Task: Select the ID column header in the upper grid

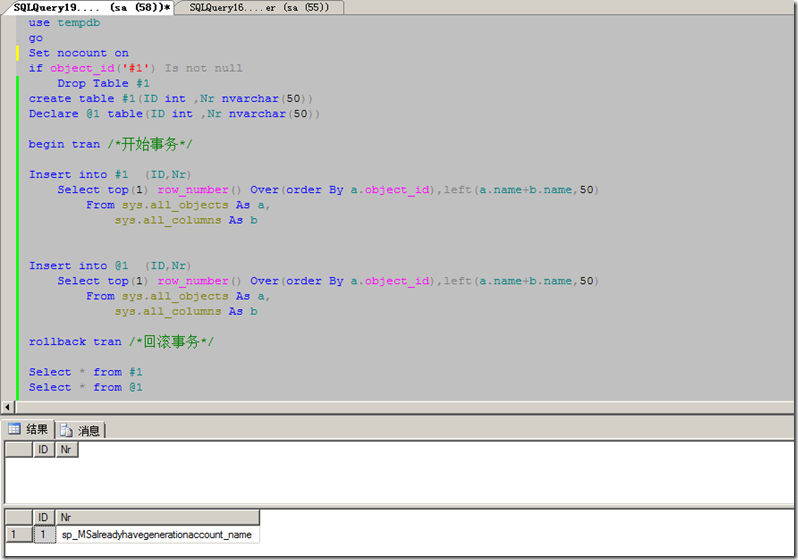Action: click(x=44, y=450)
